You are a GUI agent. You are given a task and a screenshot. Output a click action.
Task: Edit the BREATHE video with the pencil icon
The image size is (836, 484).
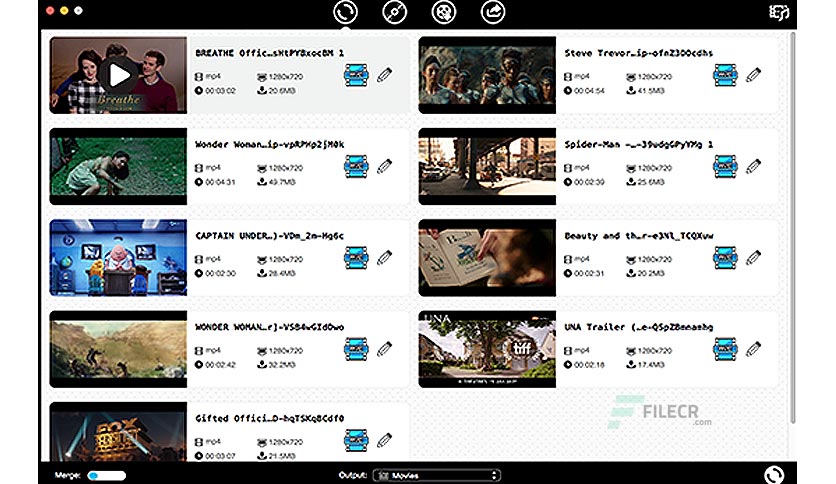click(384, 75)
